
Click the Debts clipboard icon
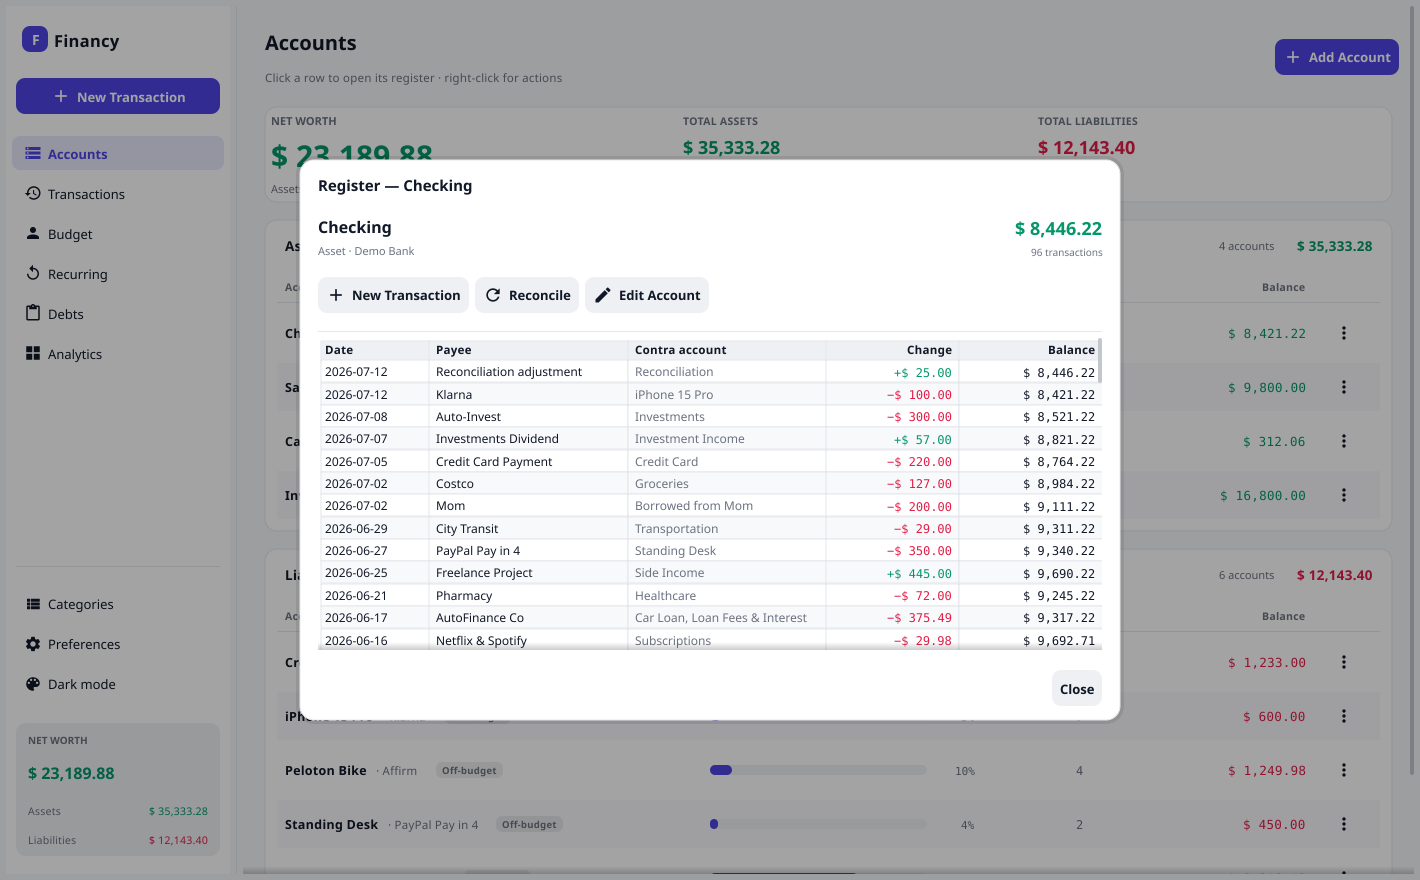pyautogui.click(x=33, y=313)
